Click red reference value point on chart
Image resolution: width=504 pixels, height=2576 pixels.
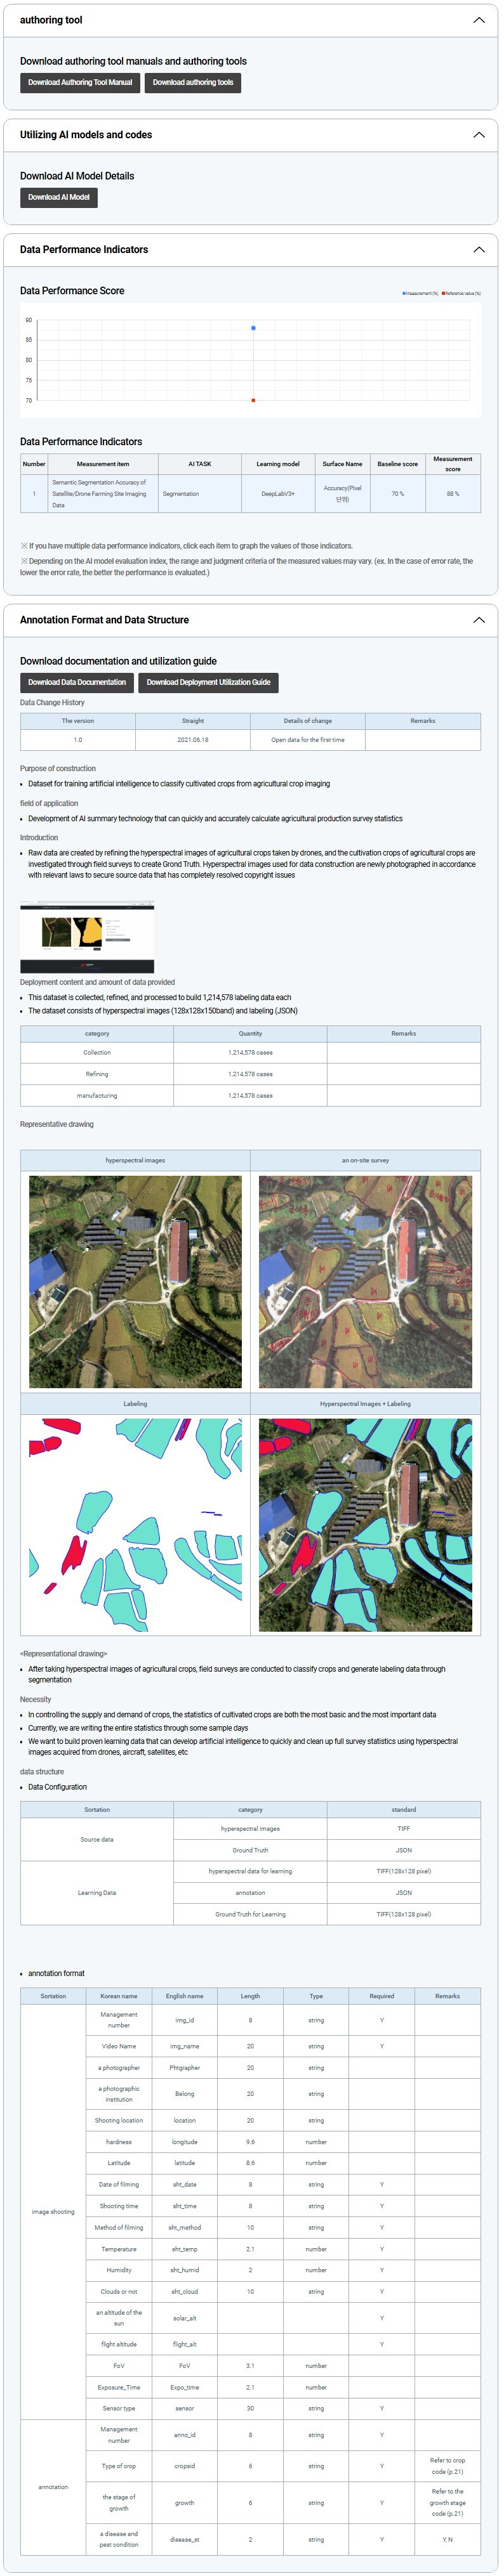coord(253,400)
